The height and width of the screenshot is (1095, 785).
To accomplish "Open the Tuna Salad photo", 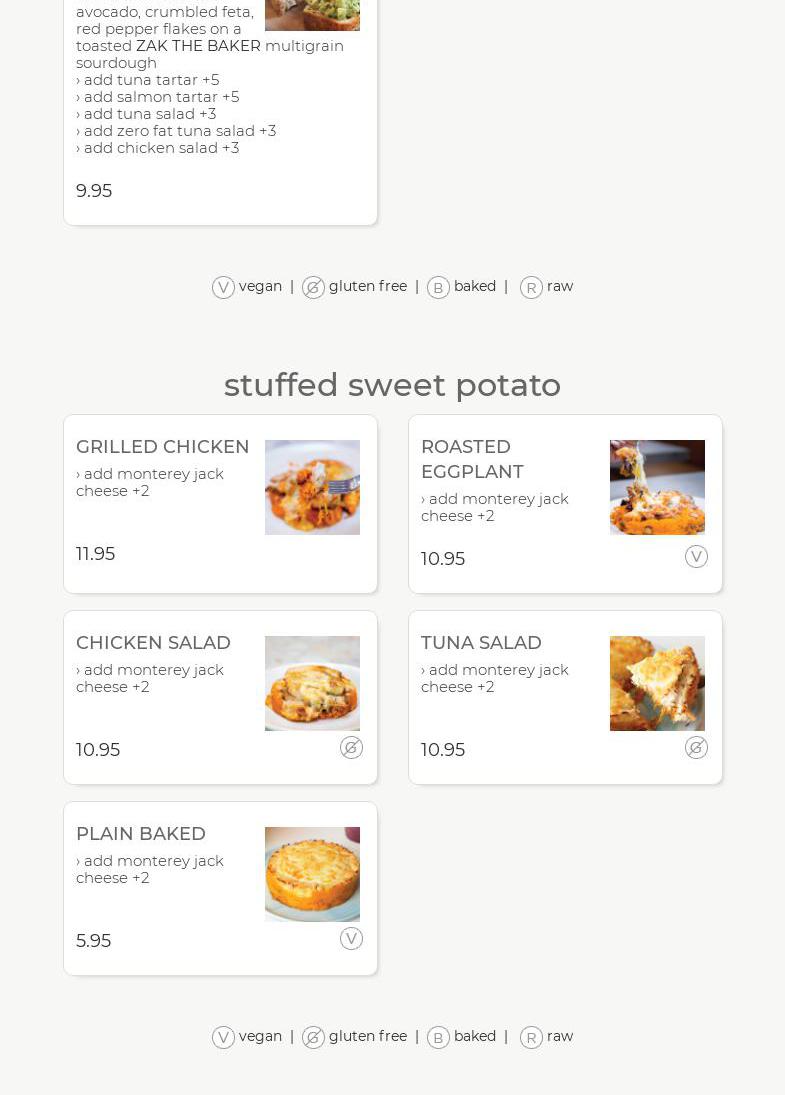I will [657, 683].
